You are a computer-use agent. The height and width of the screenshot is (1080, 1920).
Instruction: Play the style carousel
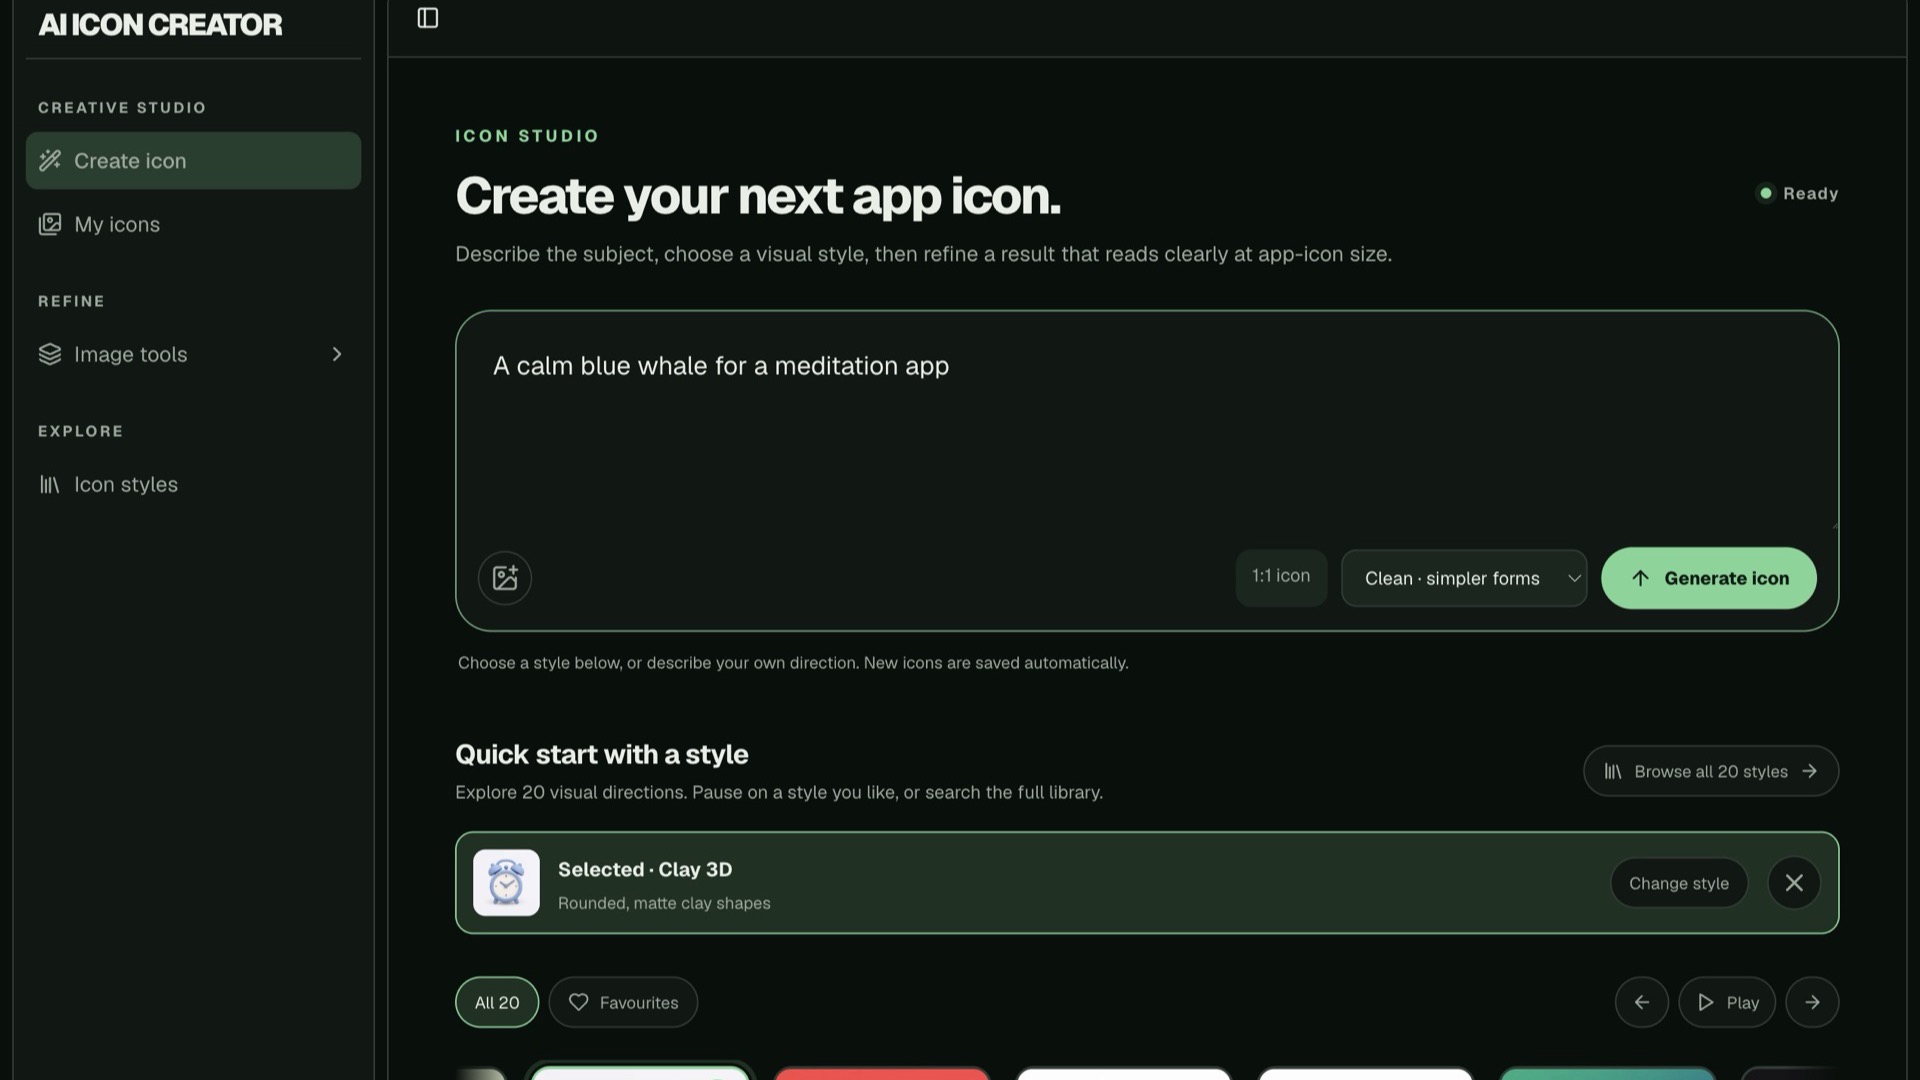click(1727, 1002)
